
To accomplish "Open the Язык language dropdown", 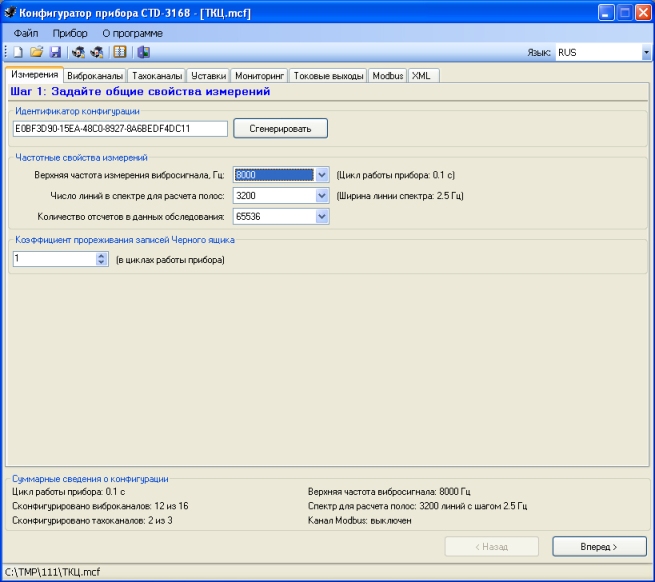I will pos(645,52).
